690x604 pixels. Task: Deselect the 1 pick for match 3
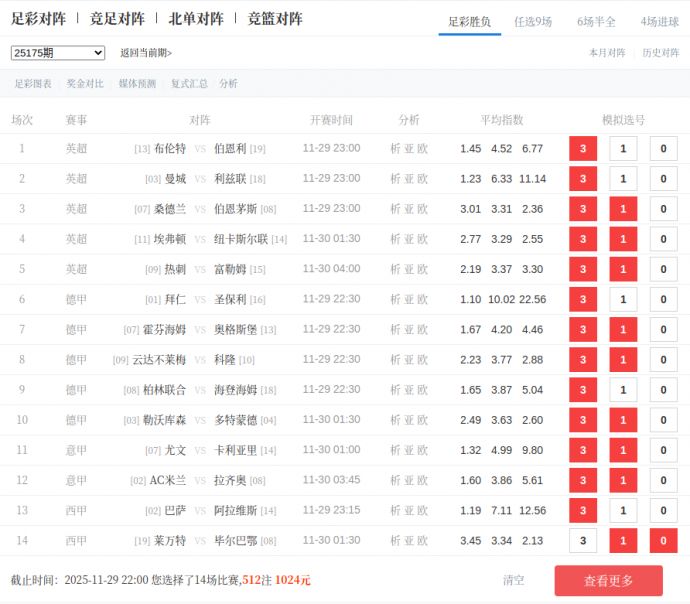[623, 209]
